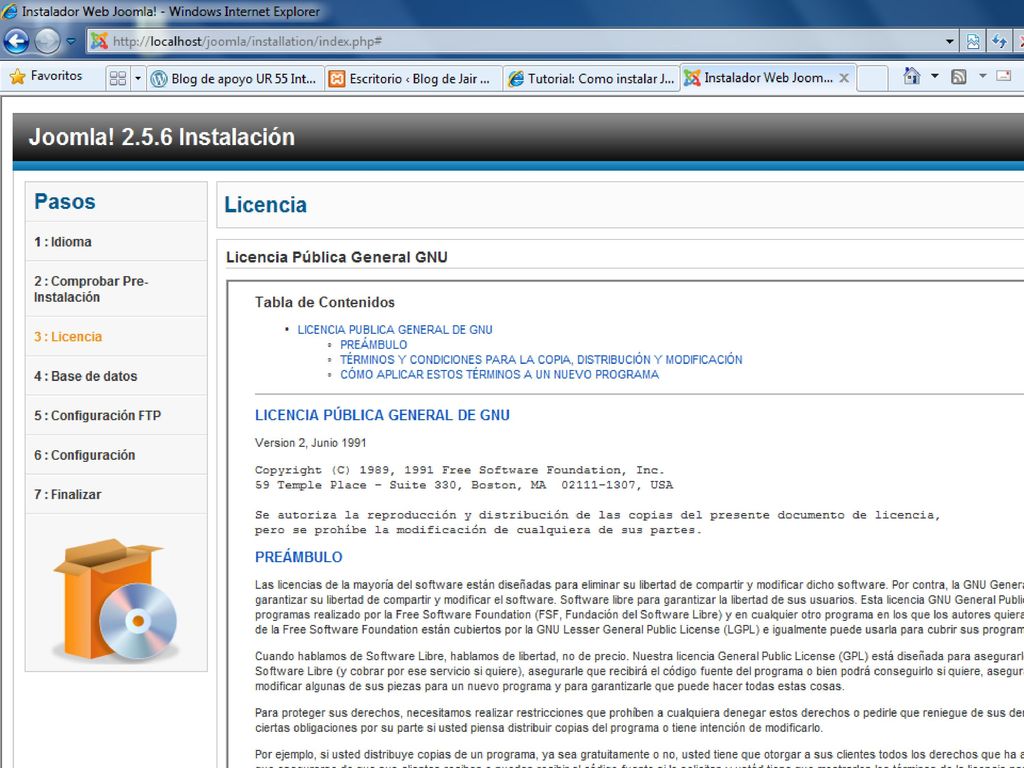Click the Internet Explorer title bar icon
This screenshot has width=1024, height=768.
(x=10, y=11)
